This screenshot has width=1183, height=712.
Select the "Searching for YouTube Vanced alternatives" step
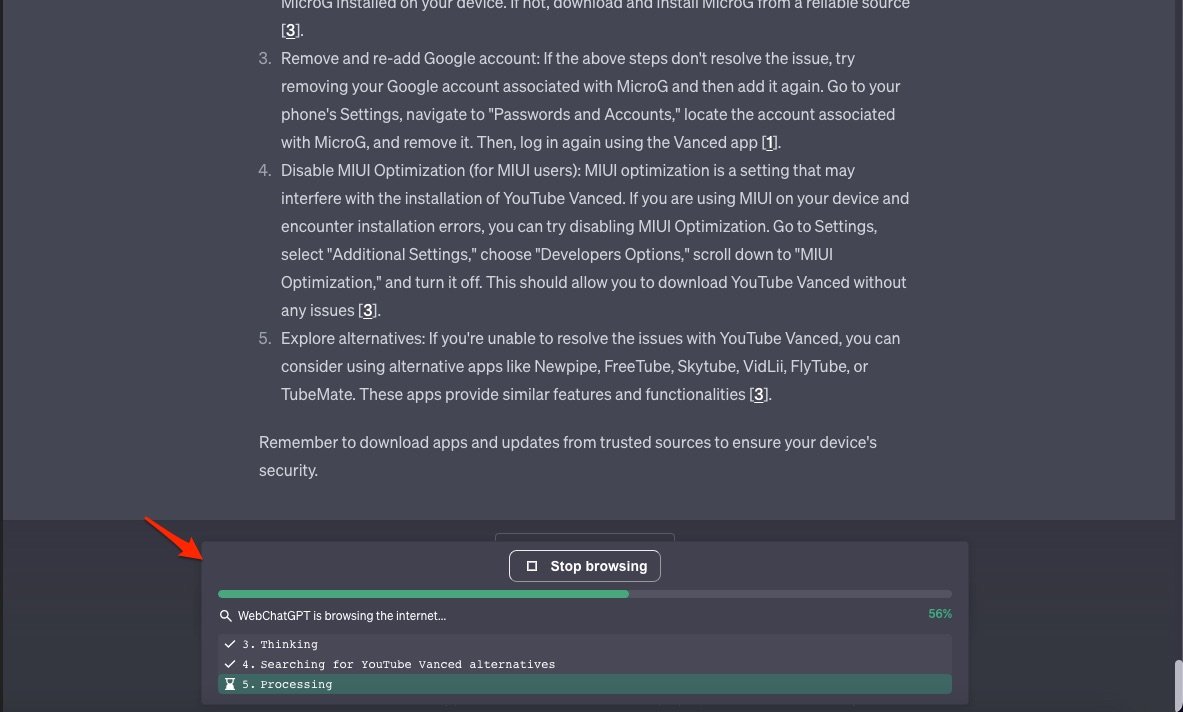coord(584,664)
